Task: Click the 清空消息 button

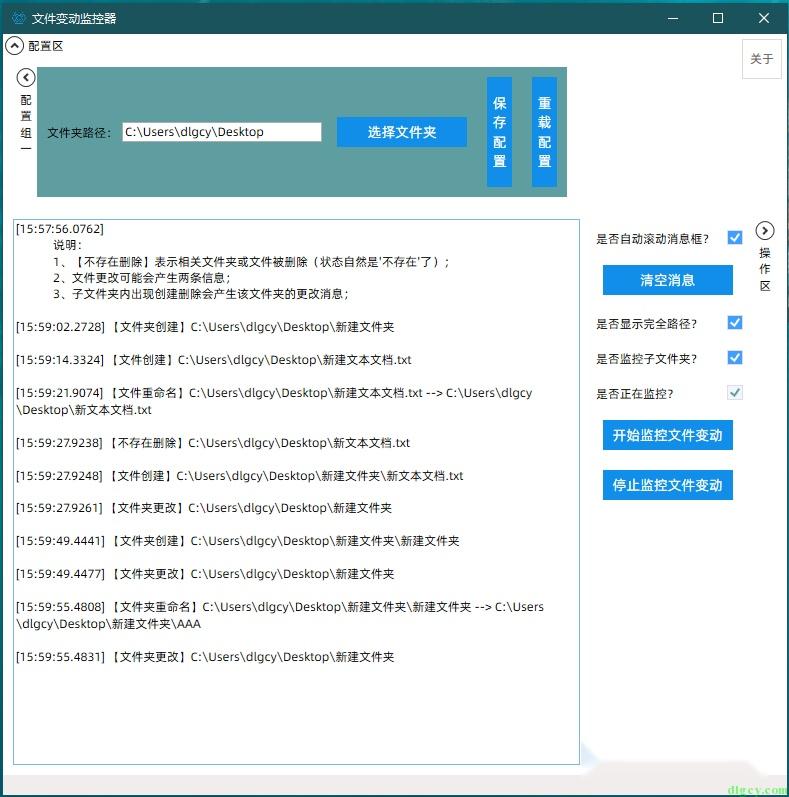Action: (667, 280)
